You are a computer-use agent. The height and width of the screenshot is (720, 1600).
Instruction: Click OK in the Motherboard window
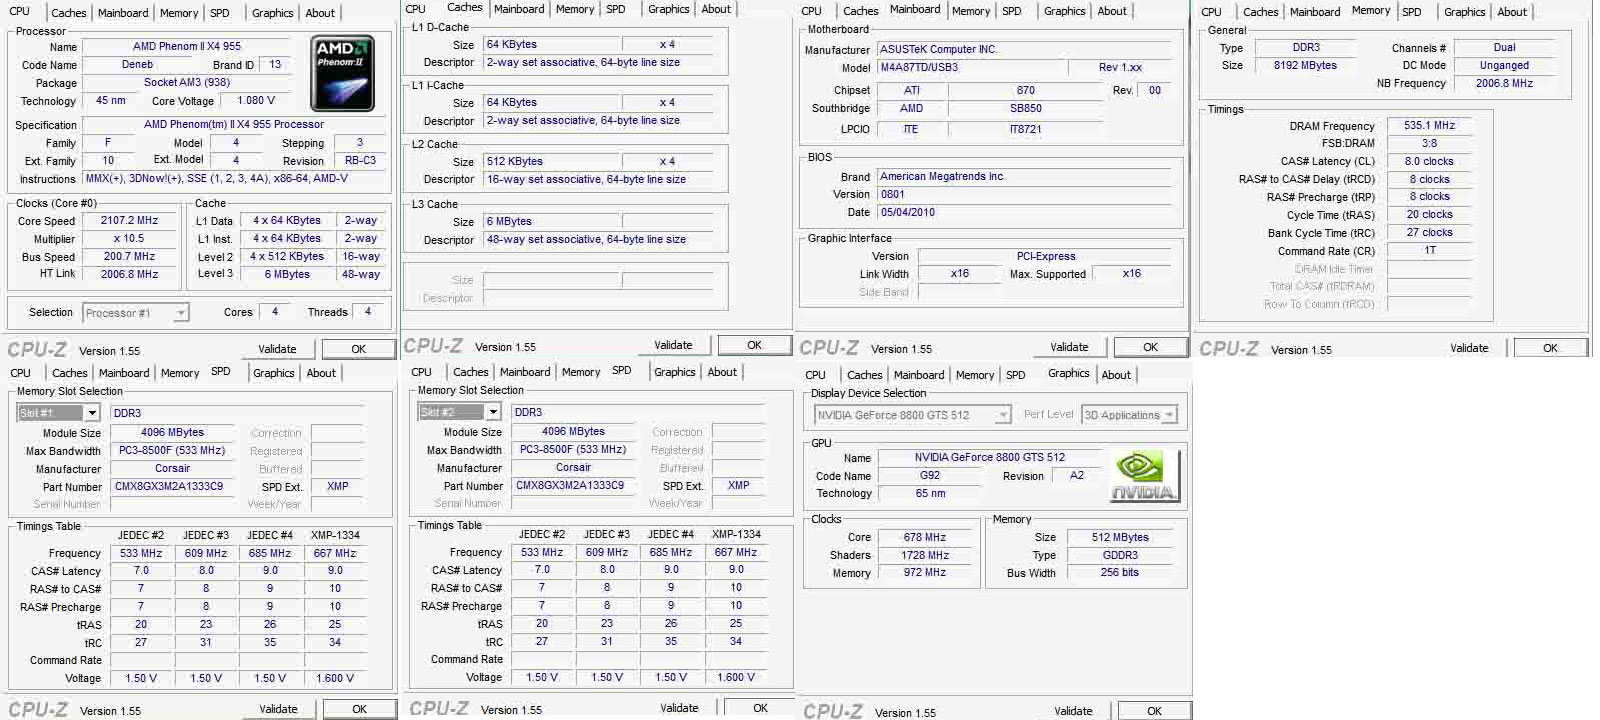pos(1151,347)
